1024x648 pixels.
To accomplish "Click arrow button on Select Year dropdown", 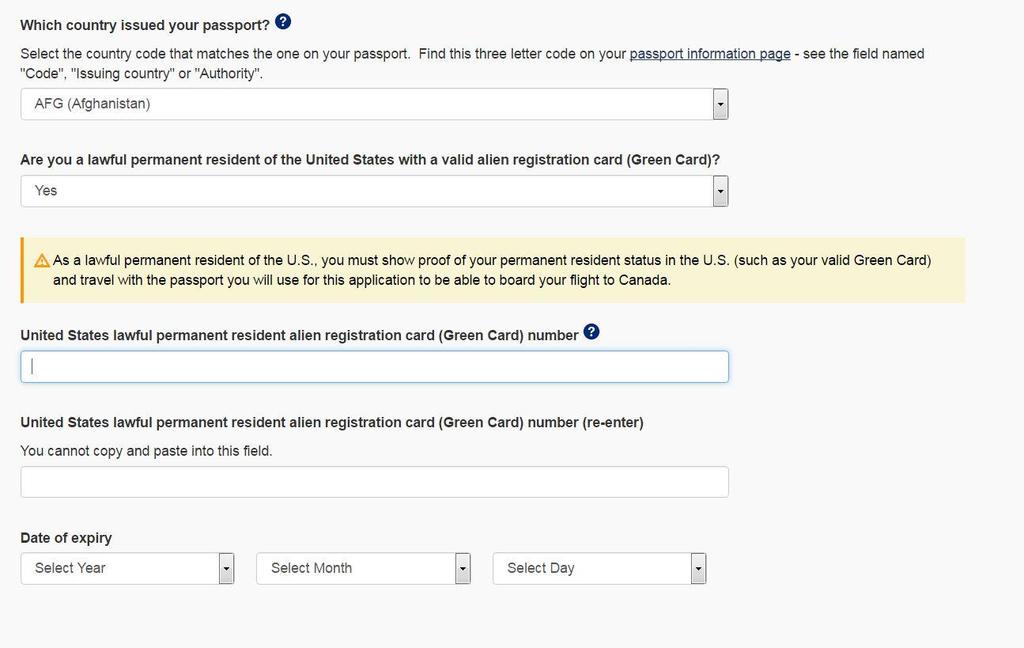I will (226, 569).
